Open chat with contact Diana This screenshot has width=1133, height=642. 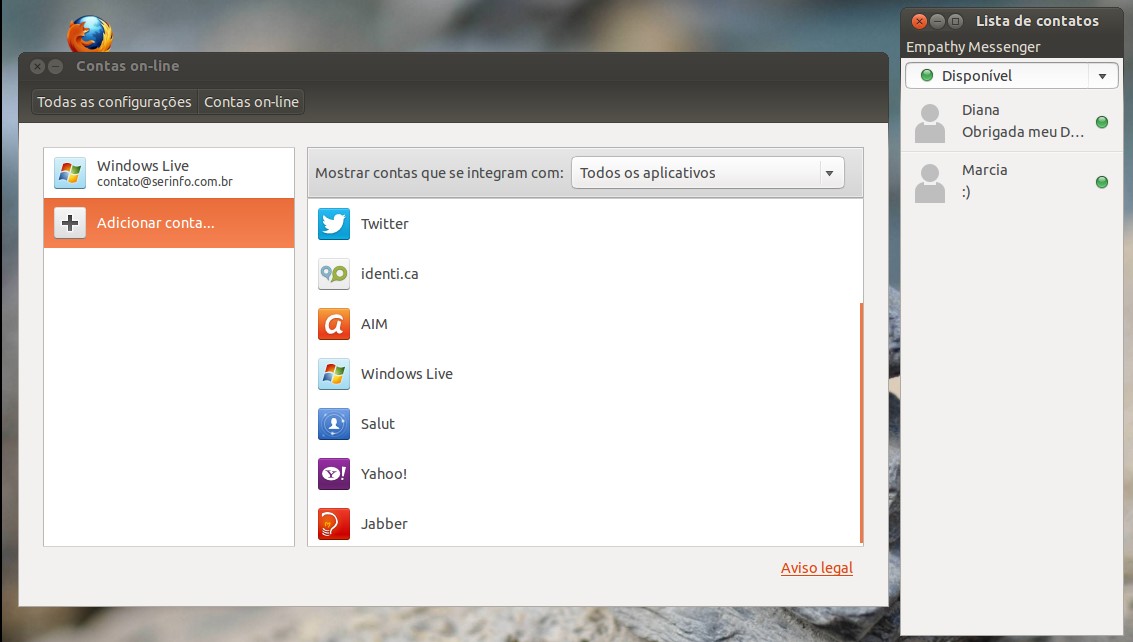tap(1010, 121)
